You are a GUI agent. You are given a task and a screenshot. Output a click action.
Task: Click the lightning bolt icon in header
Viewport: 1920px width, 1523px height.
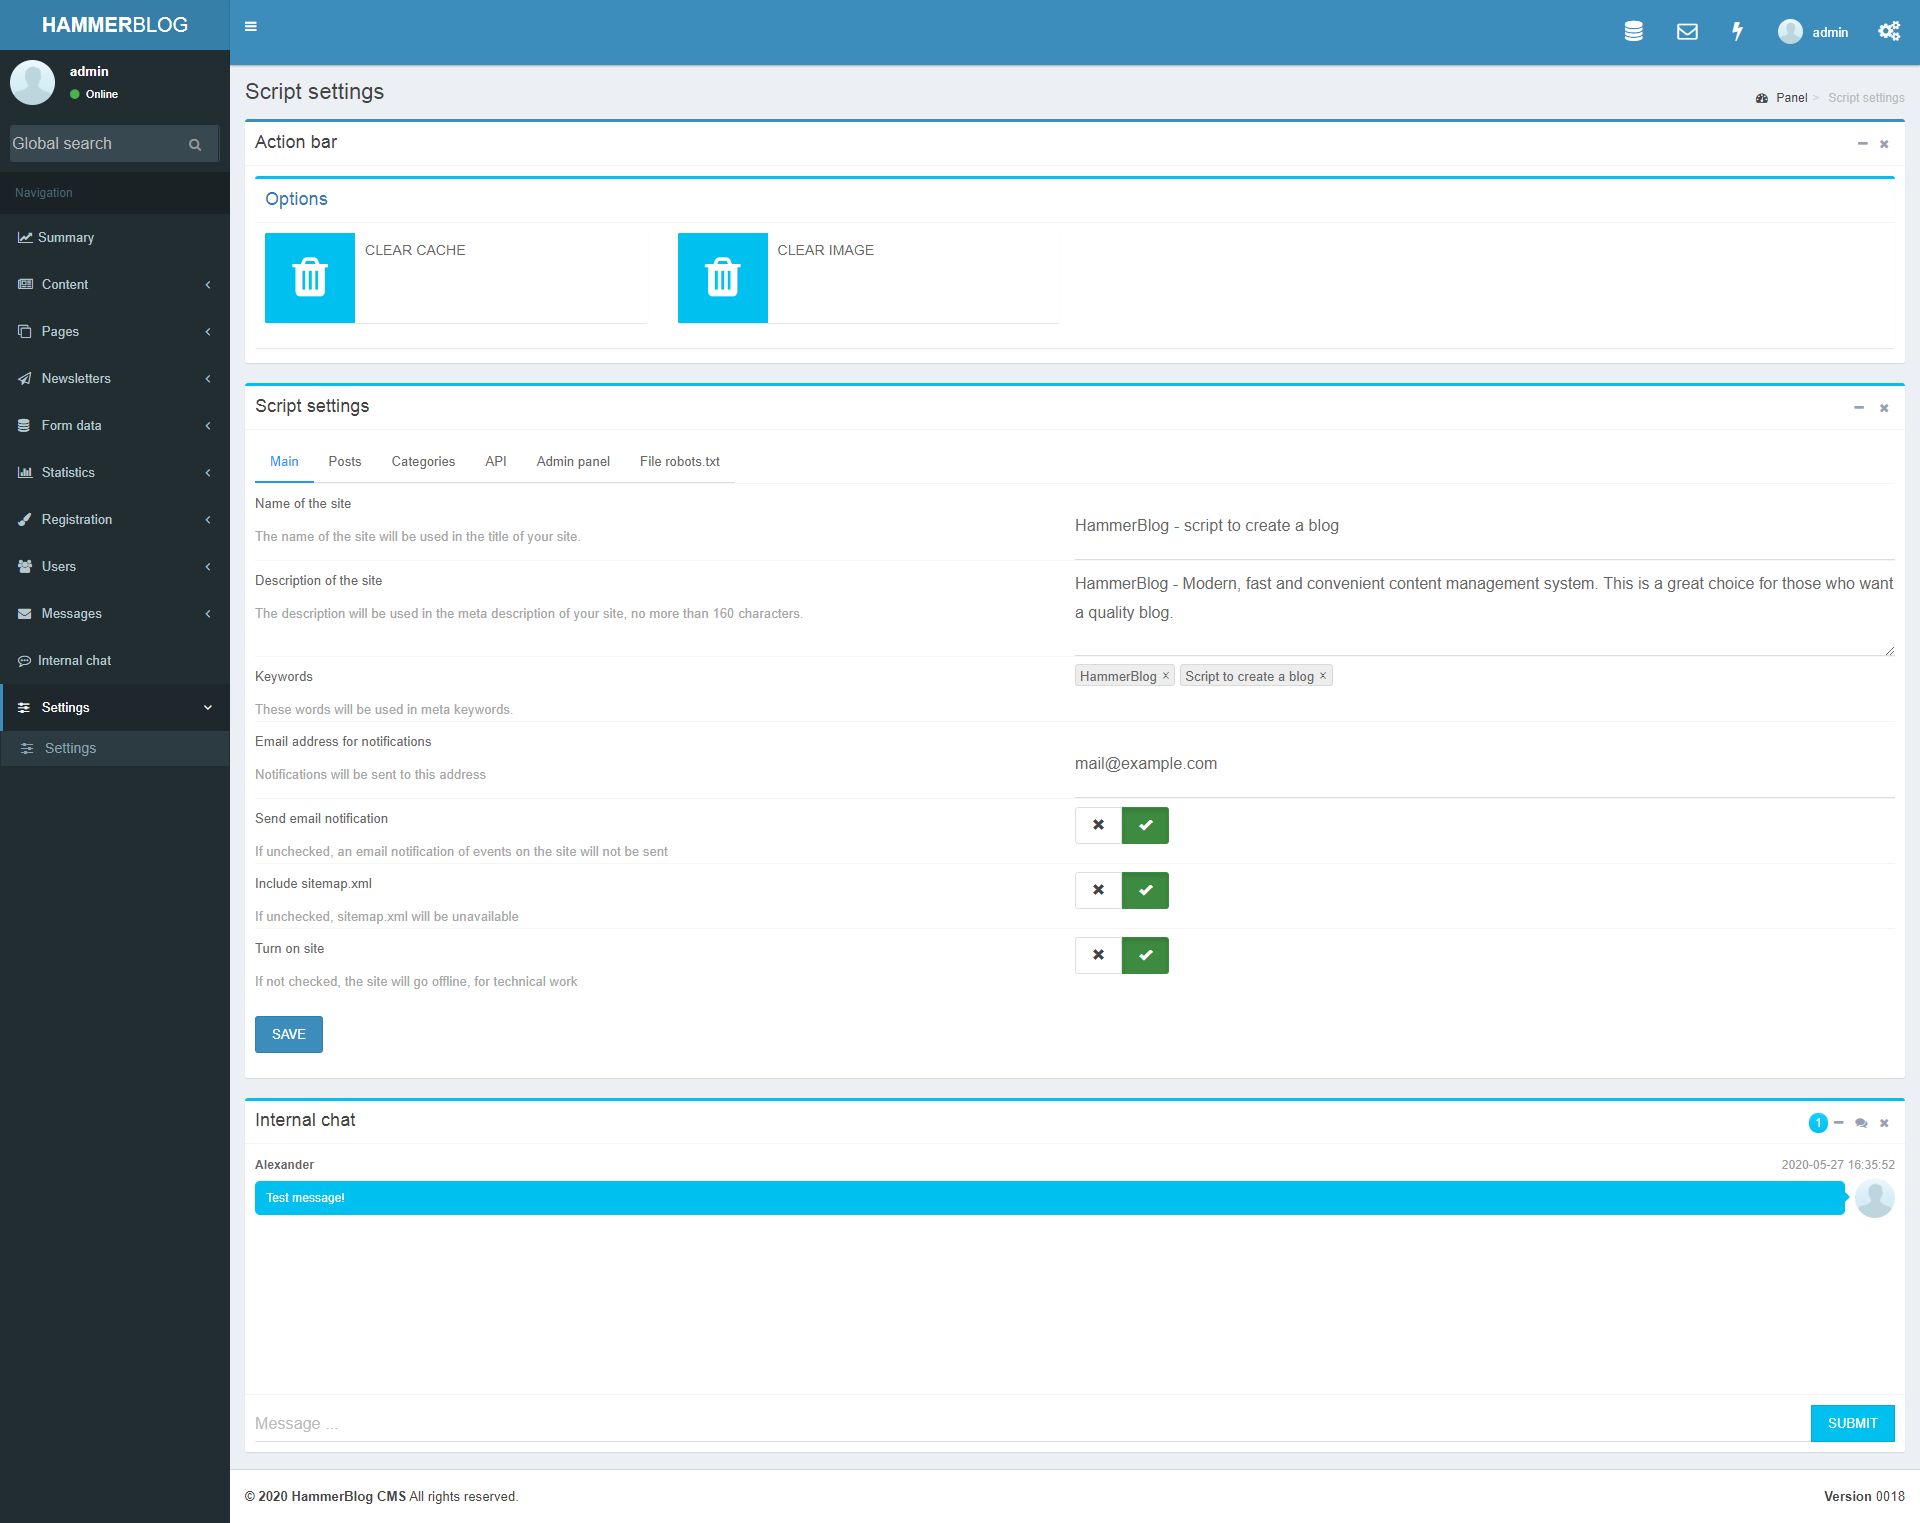1738,31
